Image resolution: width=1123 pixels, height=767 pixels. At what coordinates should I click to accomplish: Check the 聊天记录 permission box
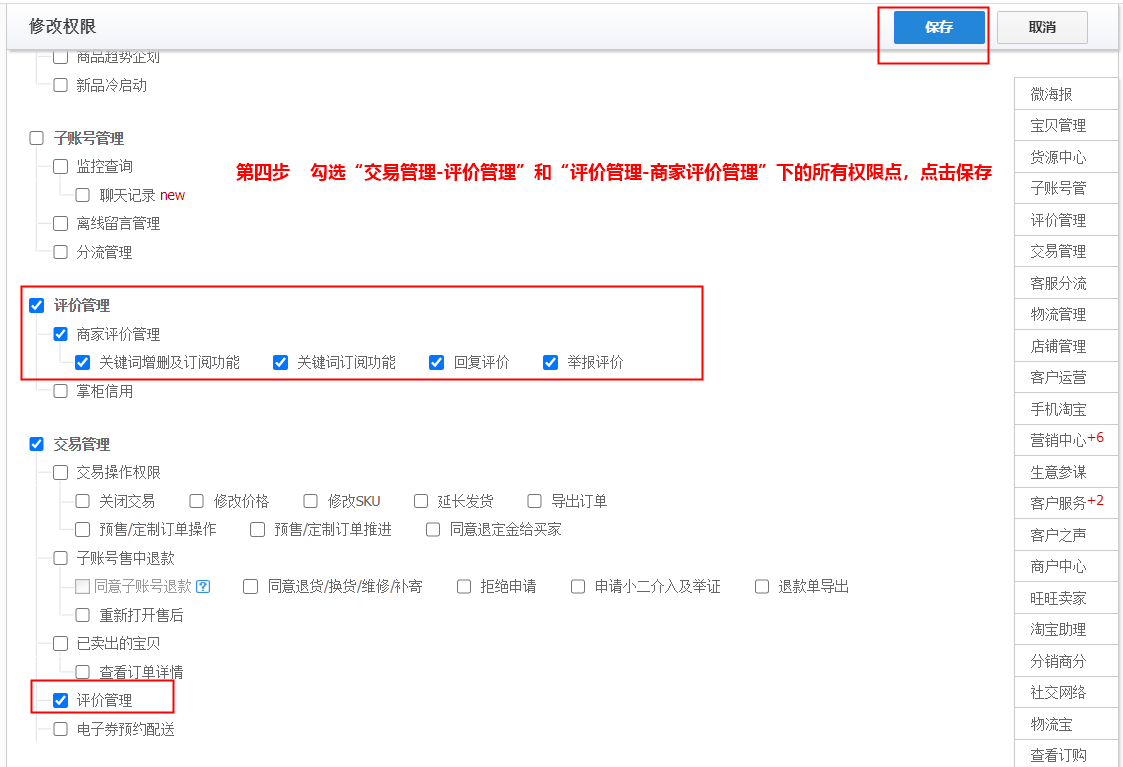tap(83, 195)
